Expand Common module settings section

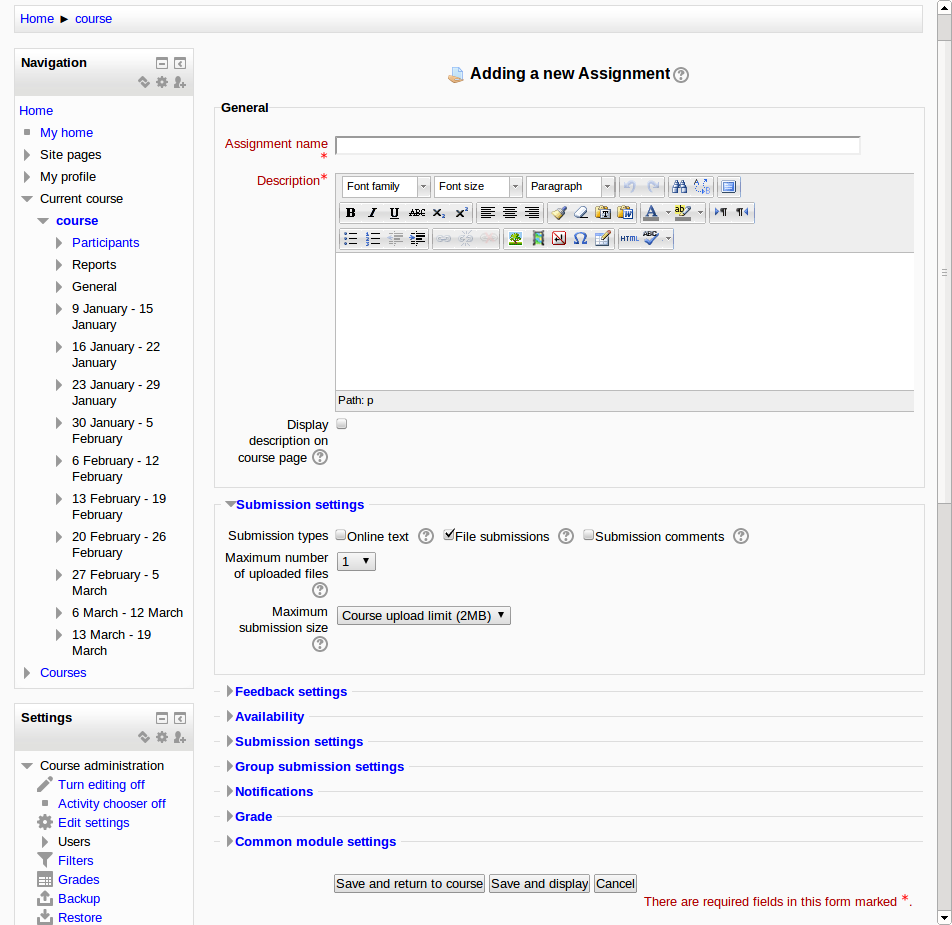(315, 841)
